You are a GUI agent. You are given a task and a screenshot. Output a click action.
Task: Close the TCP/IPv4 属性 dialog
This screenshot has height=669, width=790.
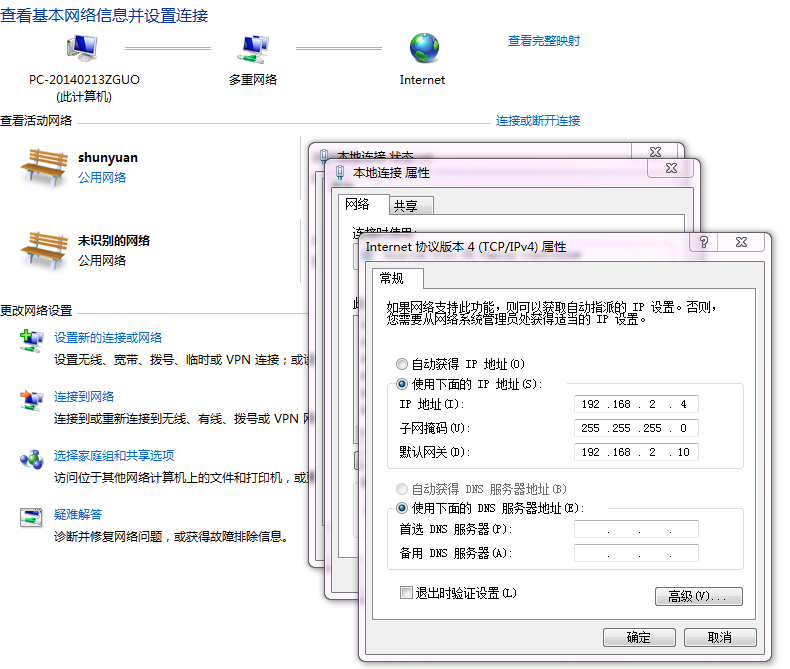pos(741,242)
